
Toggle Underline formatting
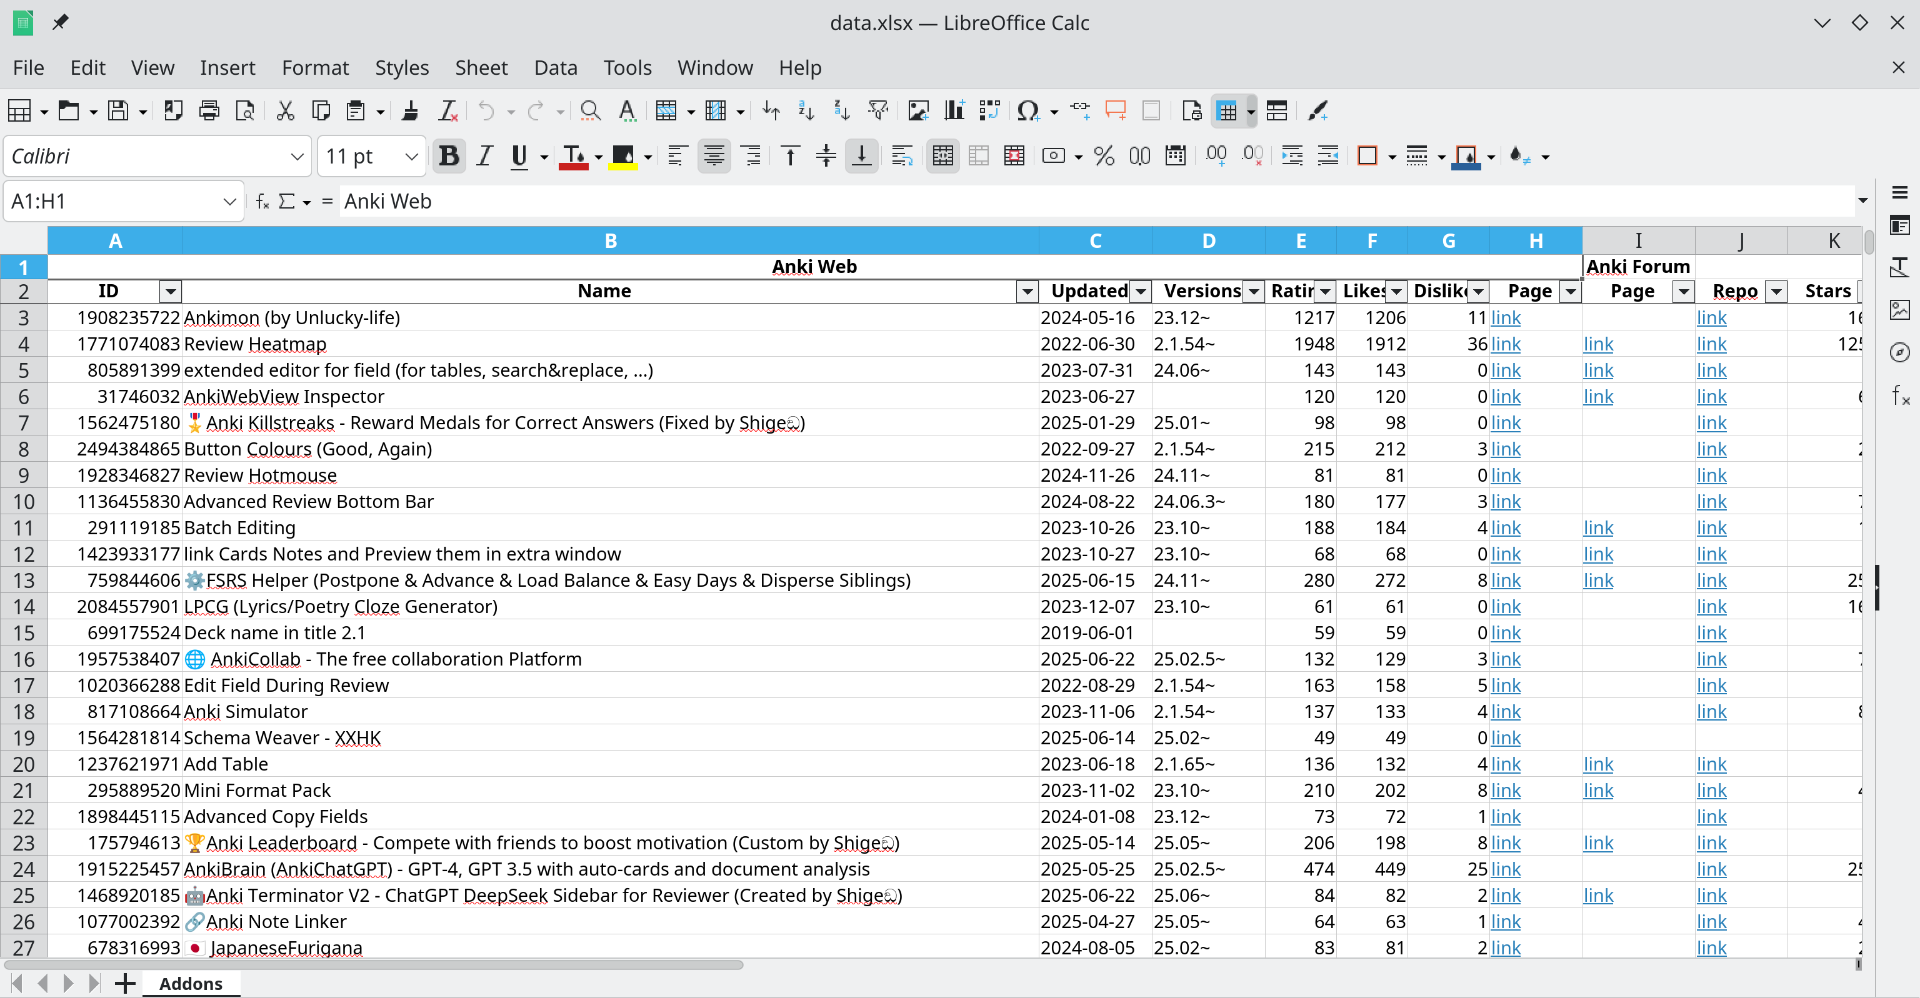click(x=519, y=156)
